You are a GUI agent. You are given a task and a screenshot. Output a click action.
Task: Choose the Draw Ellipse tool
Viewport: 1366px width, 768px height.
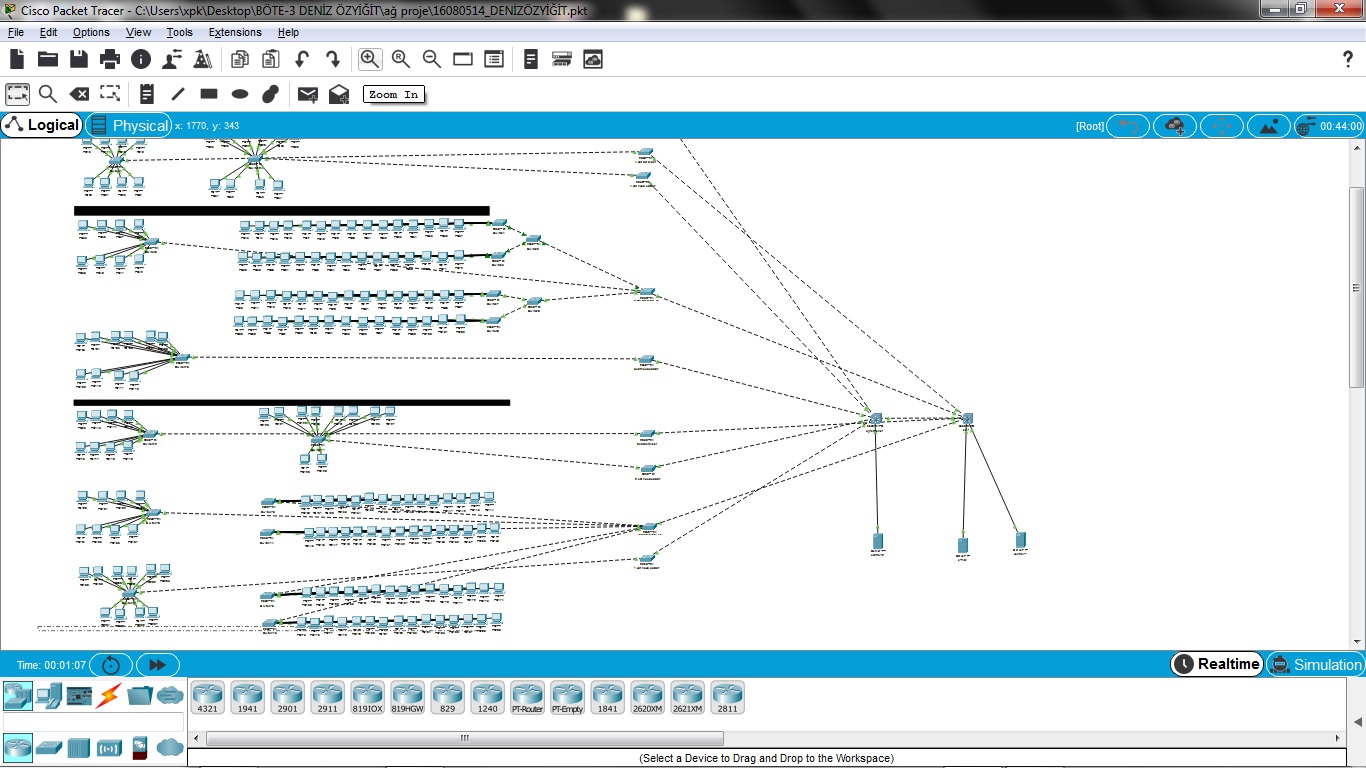click(x=240, y=94)
